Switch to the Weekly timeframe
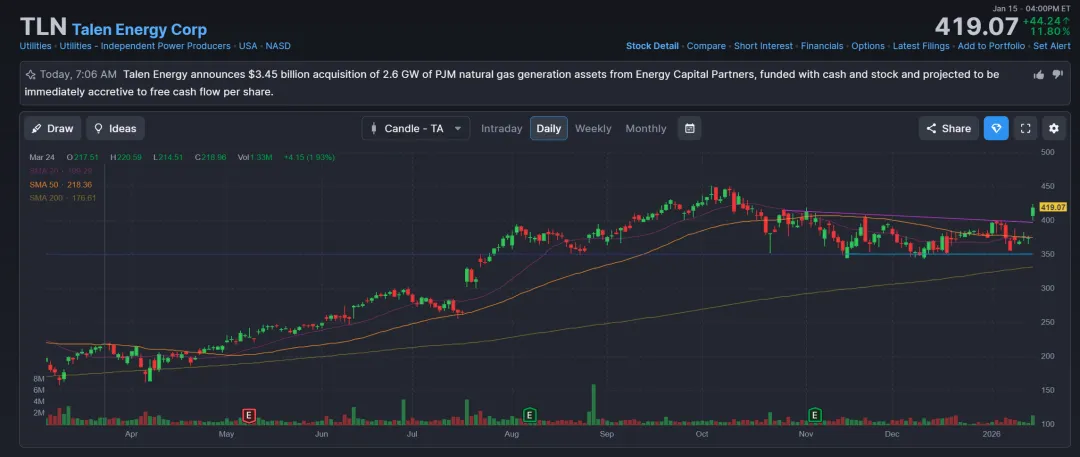The height and width of the screenshot is (457, 1080). point(593,128)
